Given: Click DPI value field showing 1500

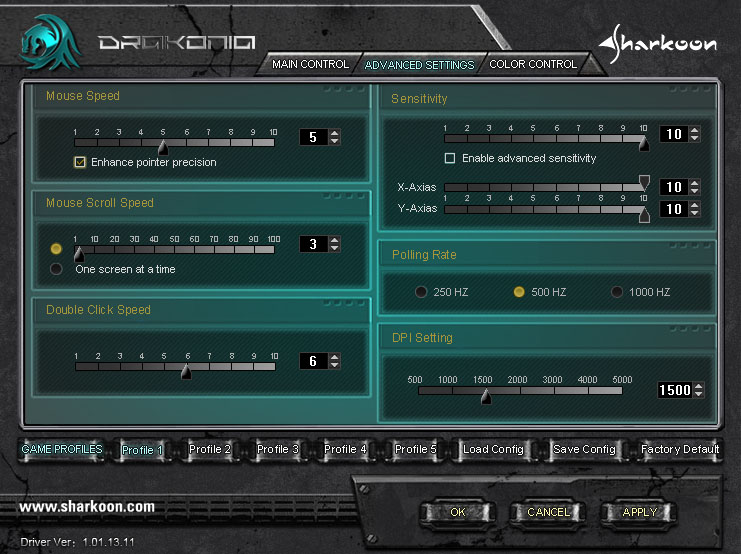Looking at the screenshot, I should [x=675, y=390].
